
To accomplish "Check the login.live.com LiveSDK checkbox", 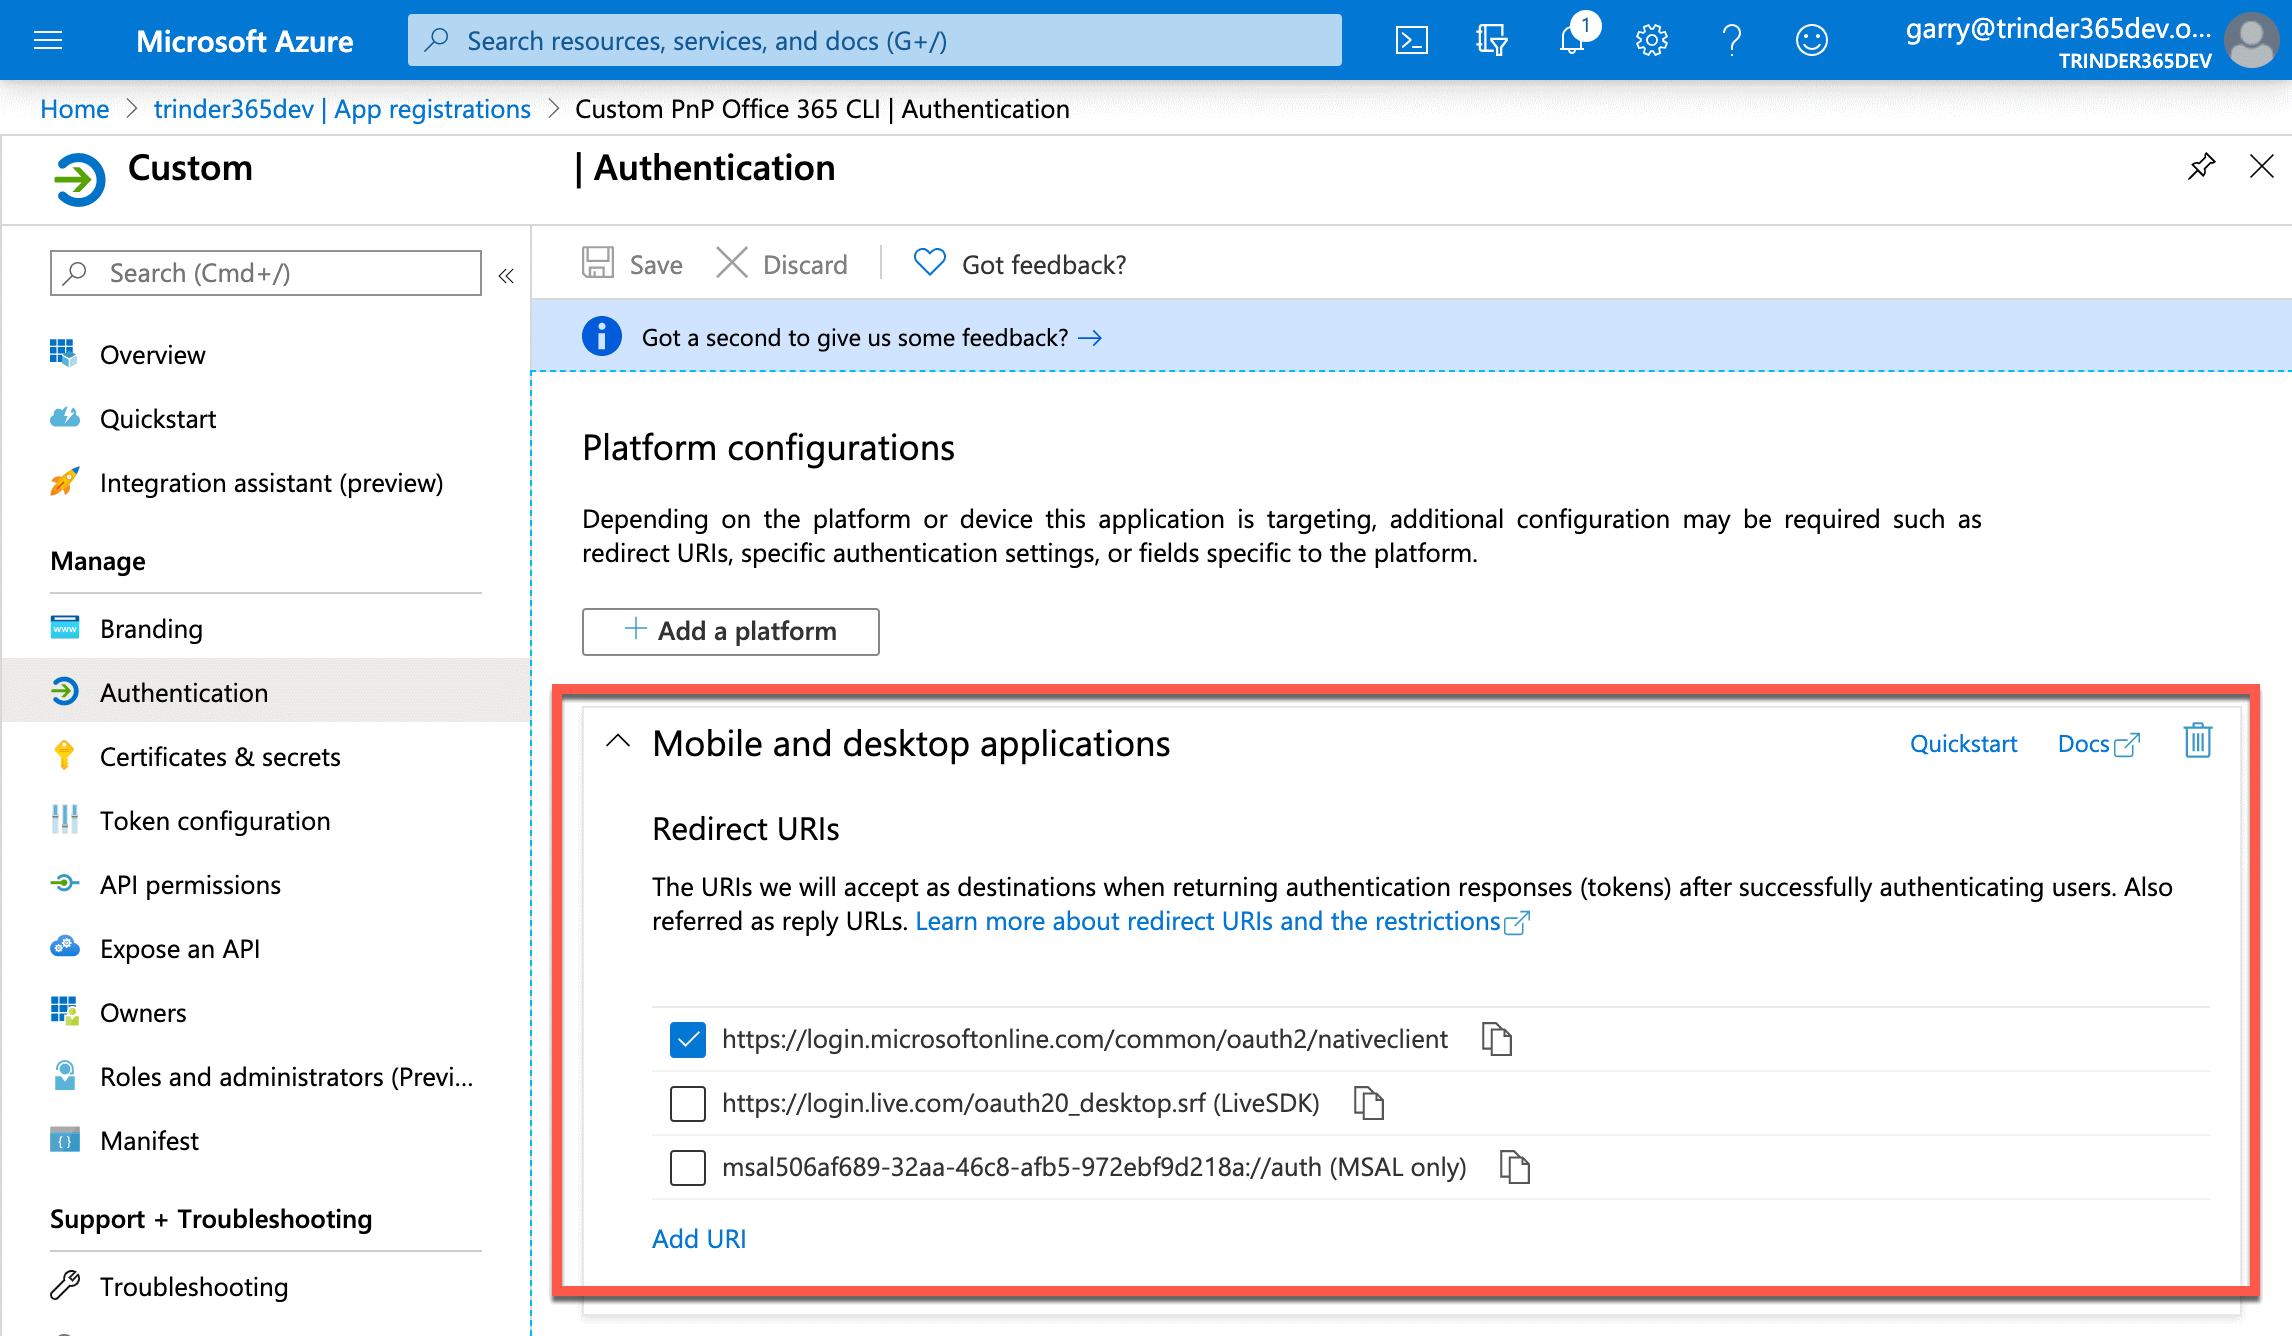I will point(687,1103).
